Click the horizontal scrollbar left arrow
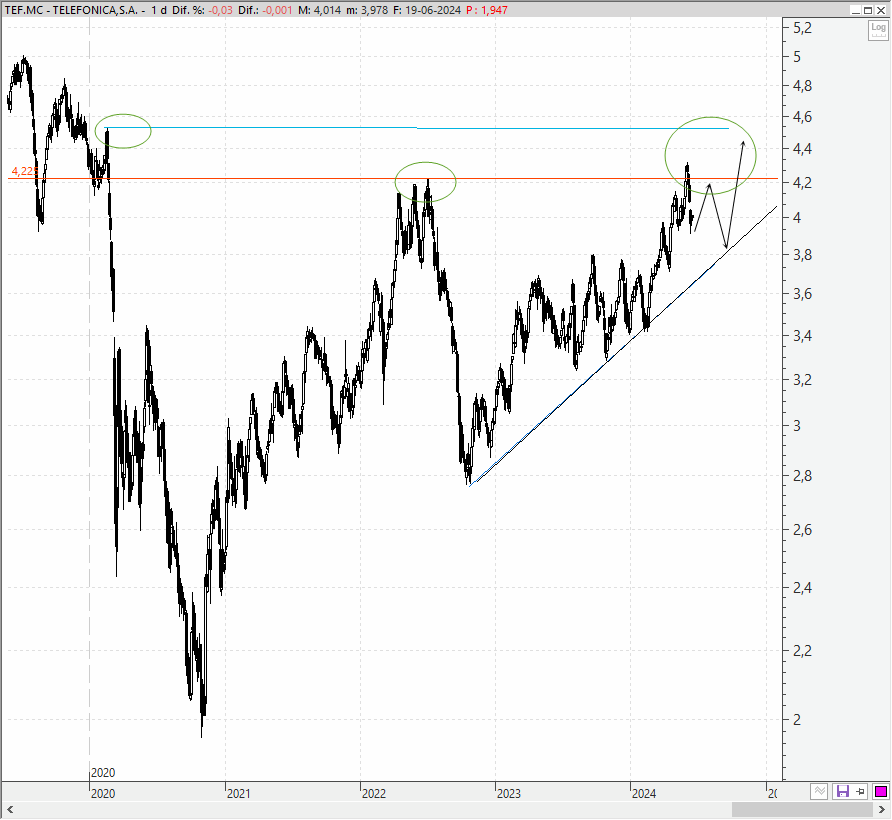 tap(10, 809)
